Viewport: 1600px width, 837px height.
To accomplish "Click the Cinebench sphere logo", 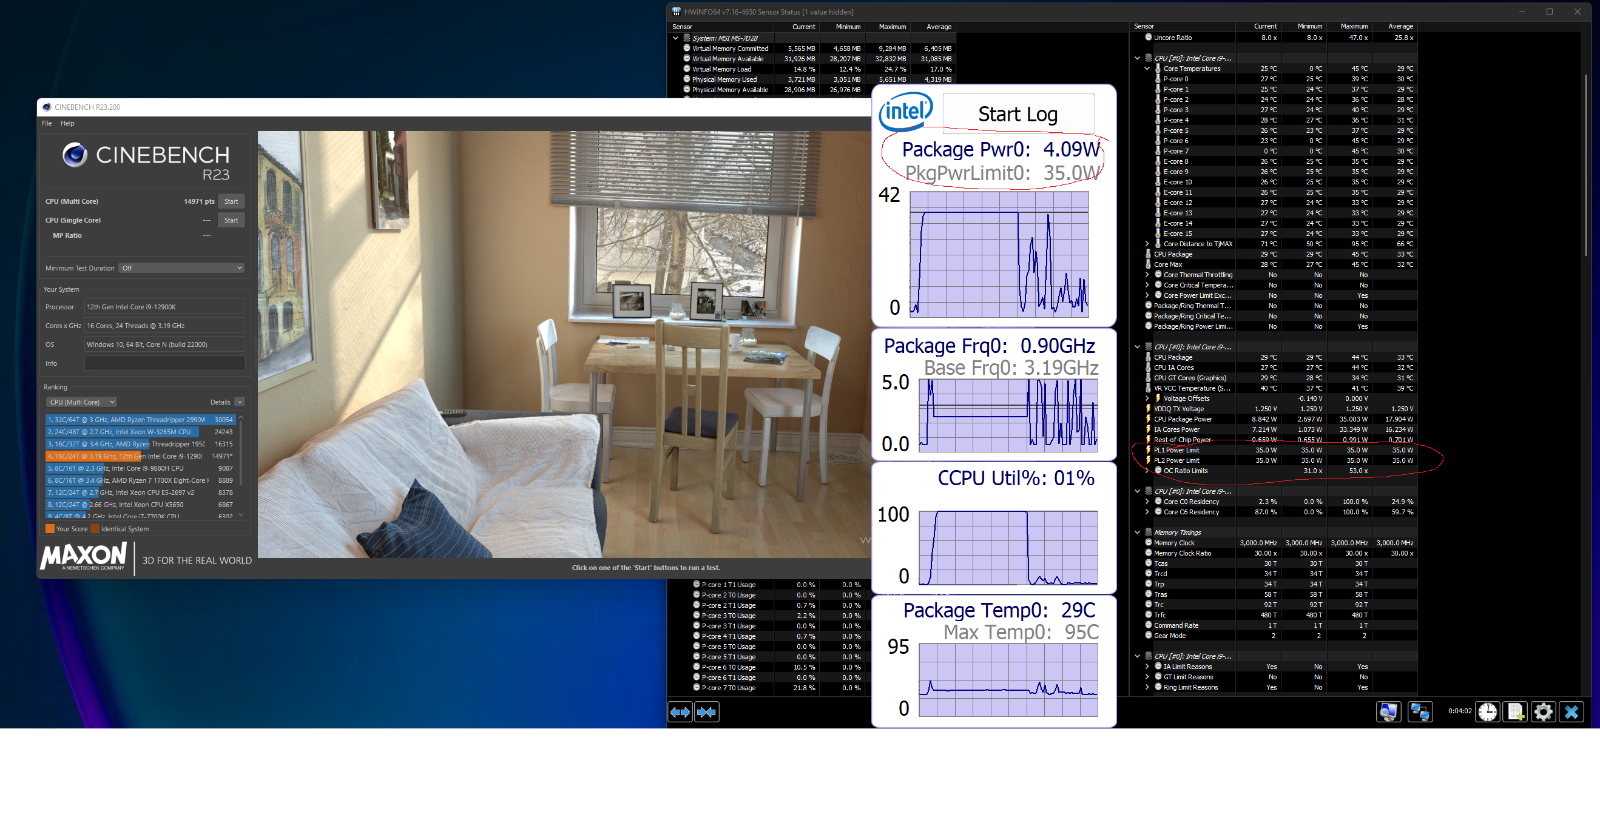I will point(75,154).
